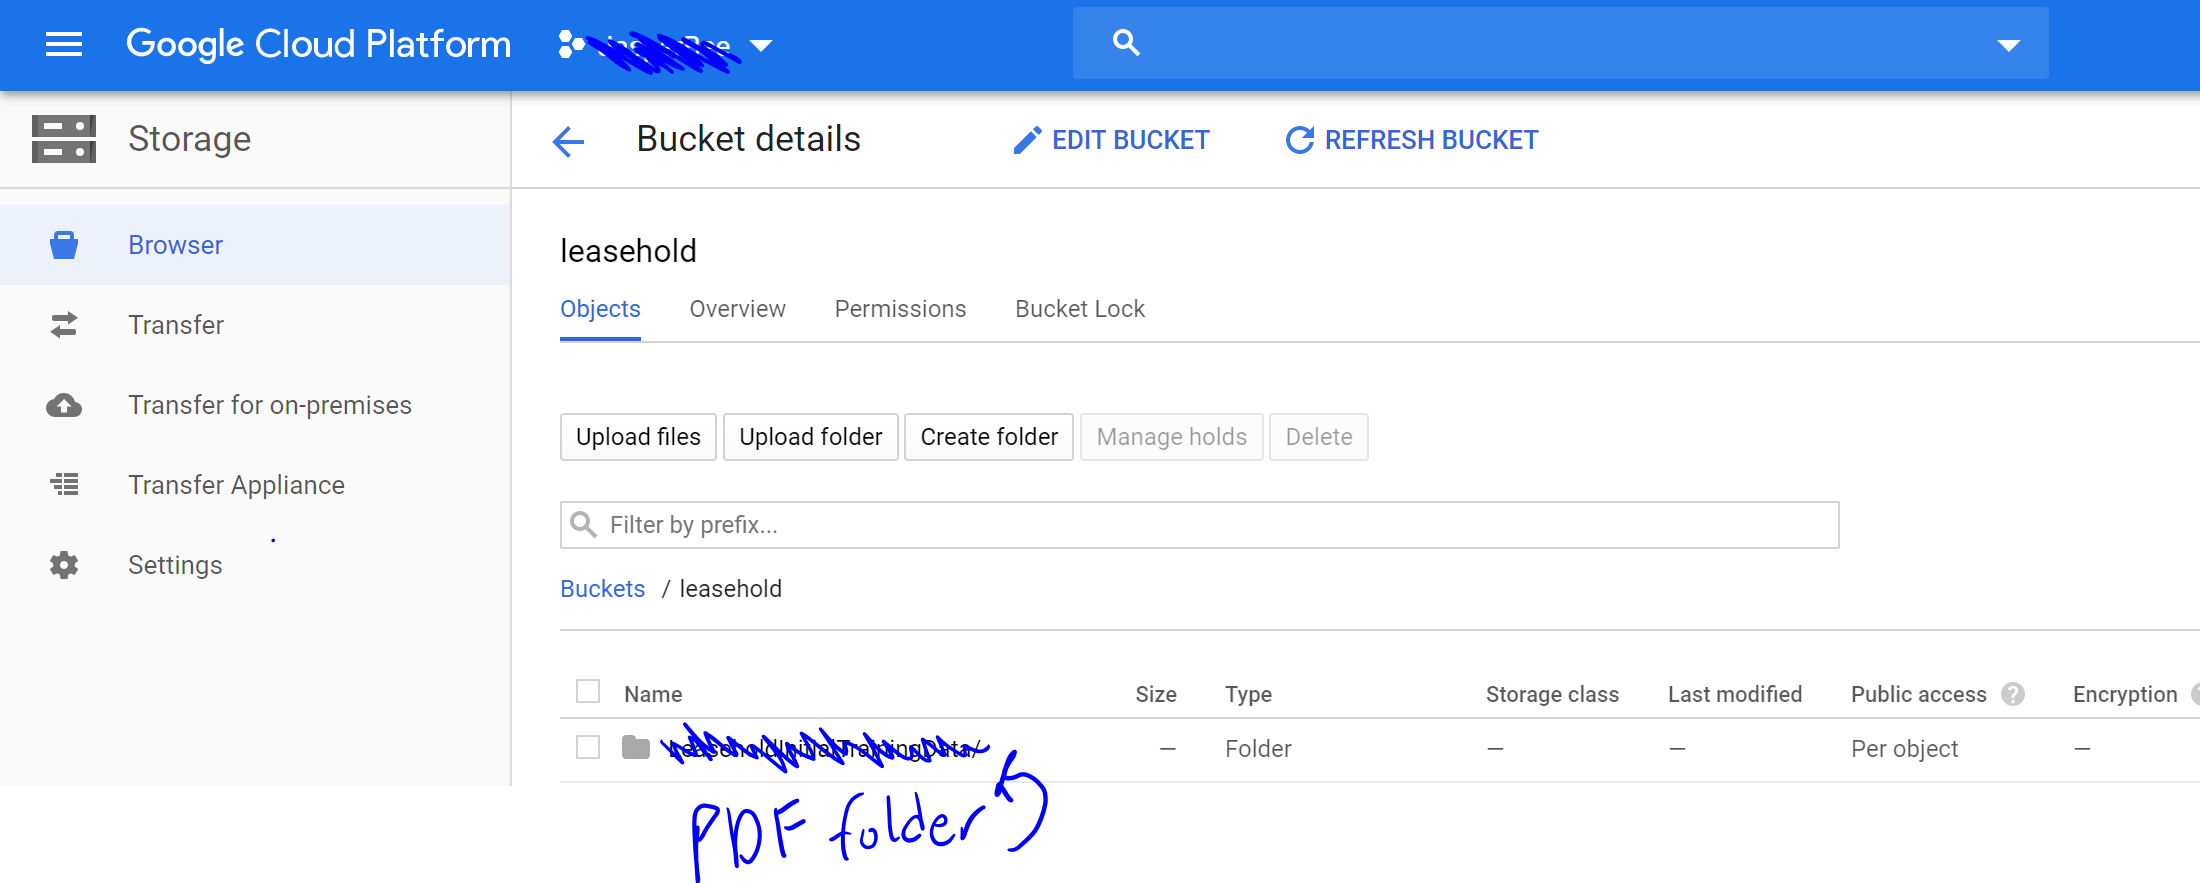Click the Upload folder button

811,437
